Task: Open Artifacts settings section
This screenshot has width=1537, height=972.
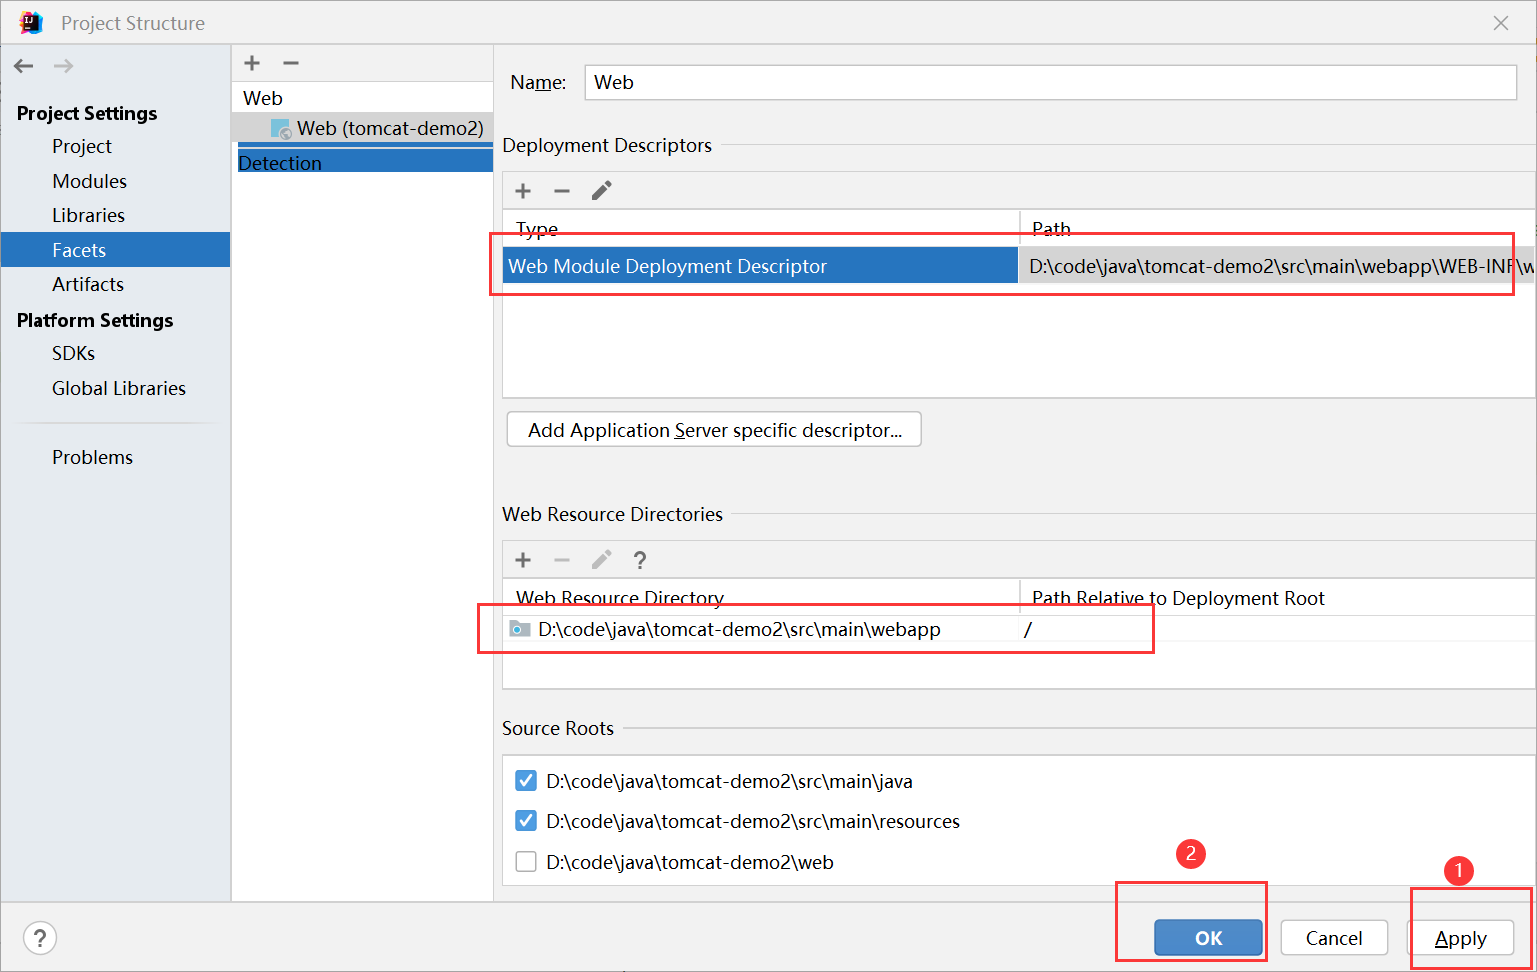Action: (88, 284)
